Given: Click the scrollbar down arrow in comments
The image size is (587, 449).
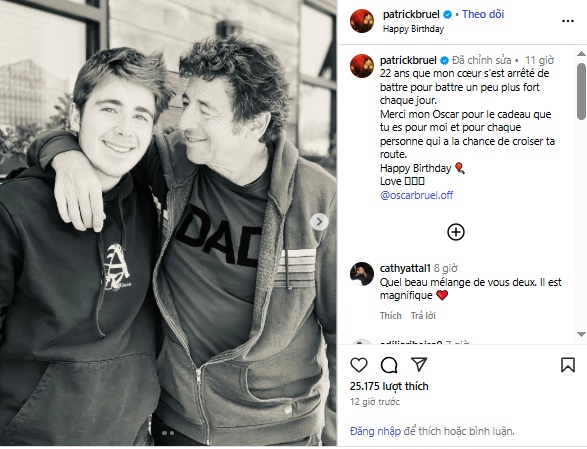Looking at the screenshot, I should pos(581,334).
